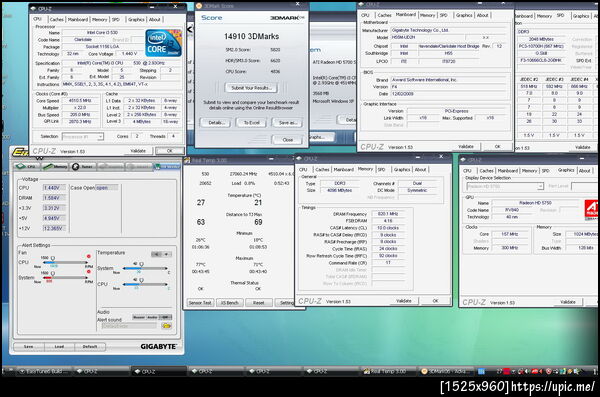The image size is (600, 397).
Task: Close the 3DMark Score dialog with the Close button
Action: [287, 140]
